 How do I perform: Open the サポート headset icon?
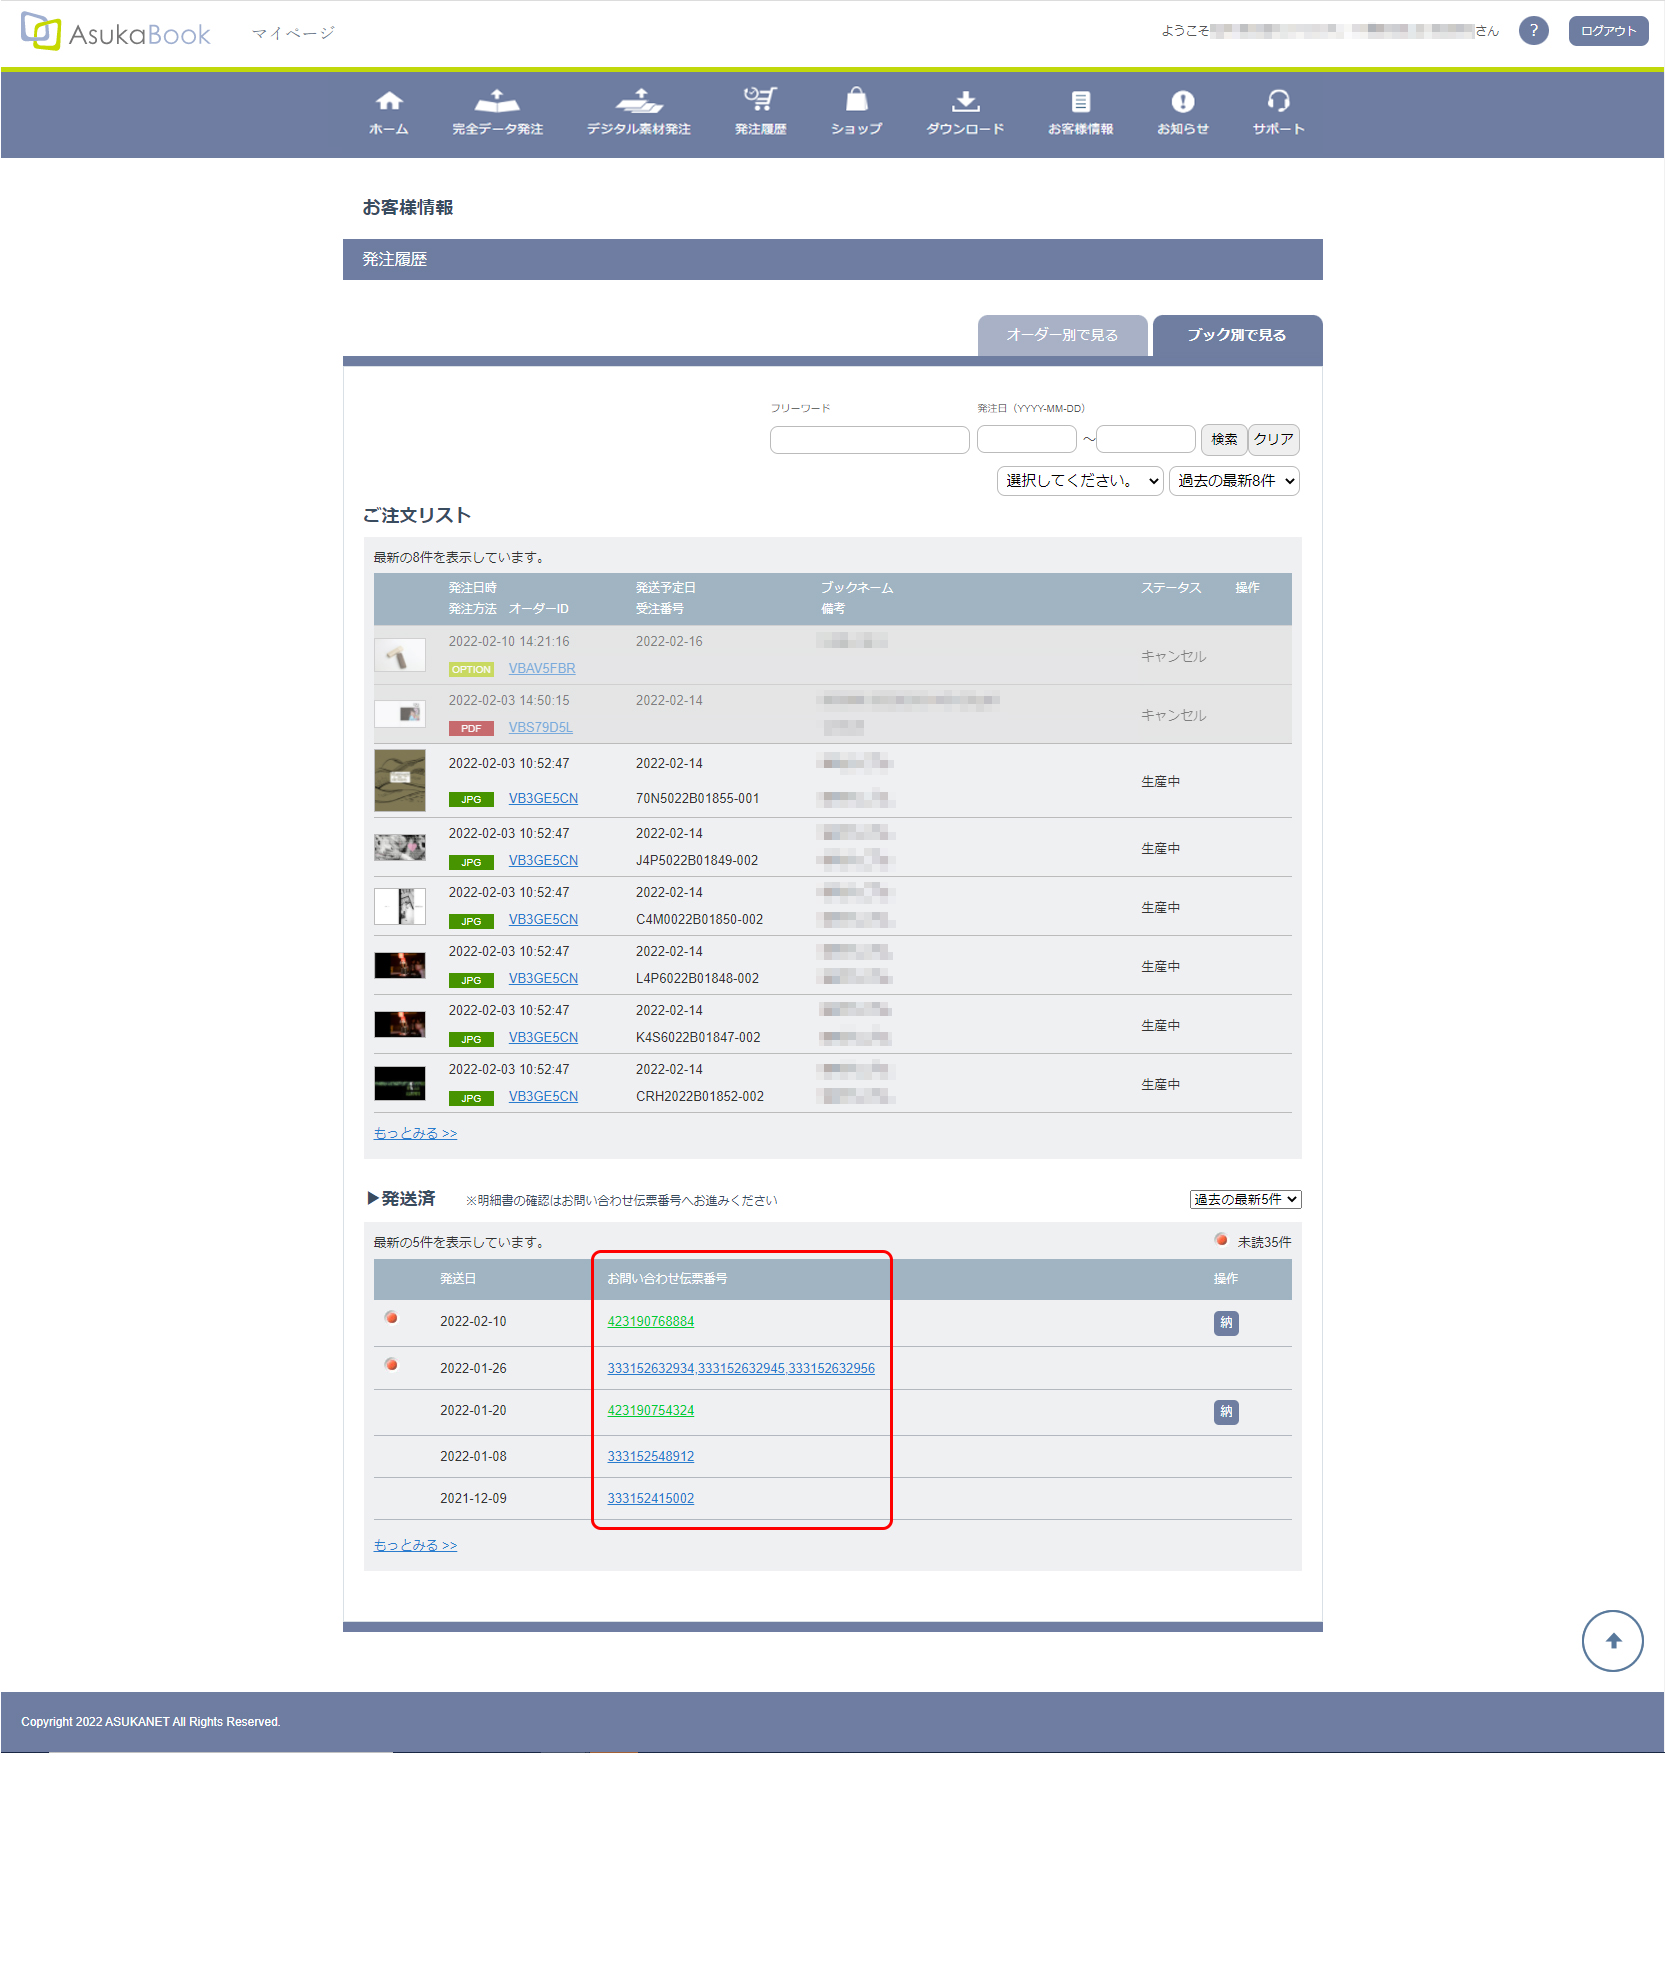coord(1278,102)
